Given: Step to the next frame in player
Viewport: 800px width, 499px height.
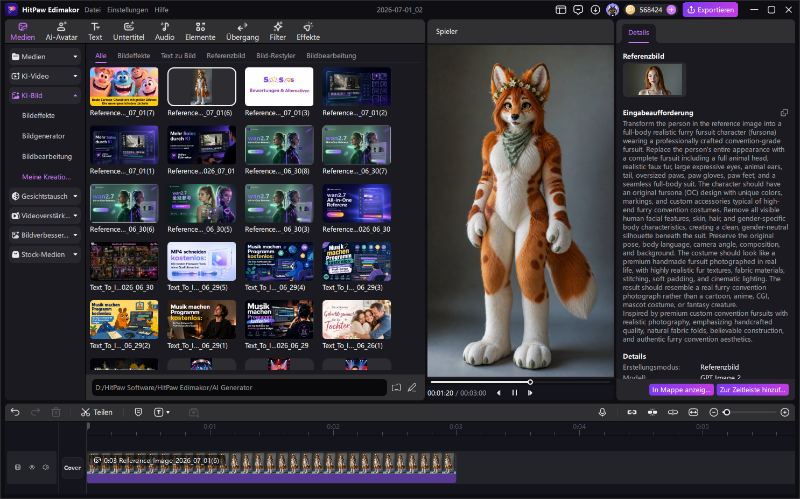Looking at the screenshot, I should (x=530, y=393).
